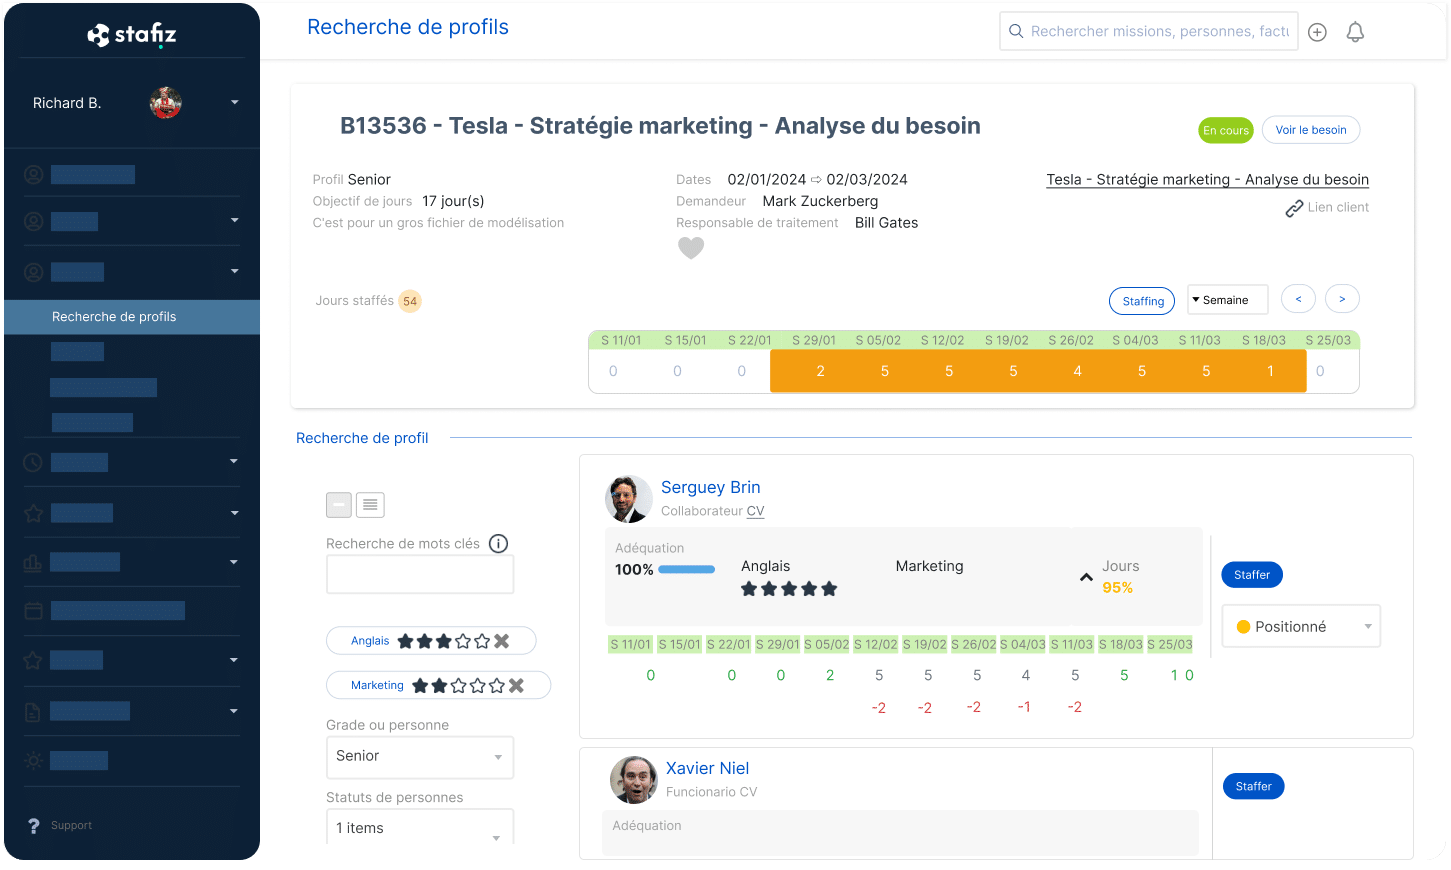Toggle the Staffing view button

click(1142, 301)
